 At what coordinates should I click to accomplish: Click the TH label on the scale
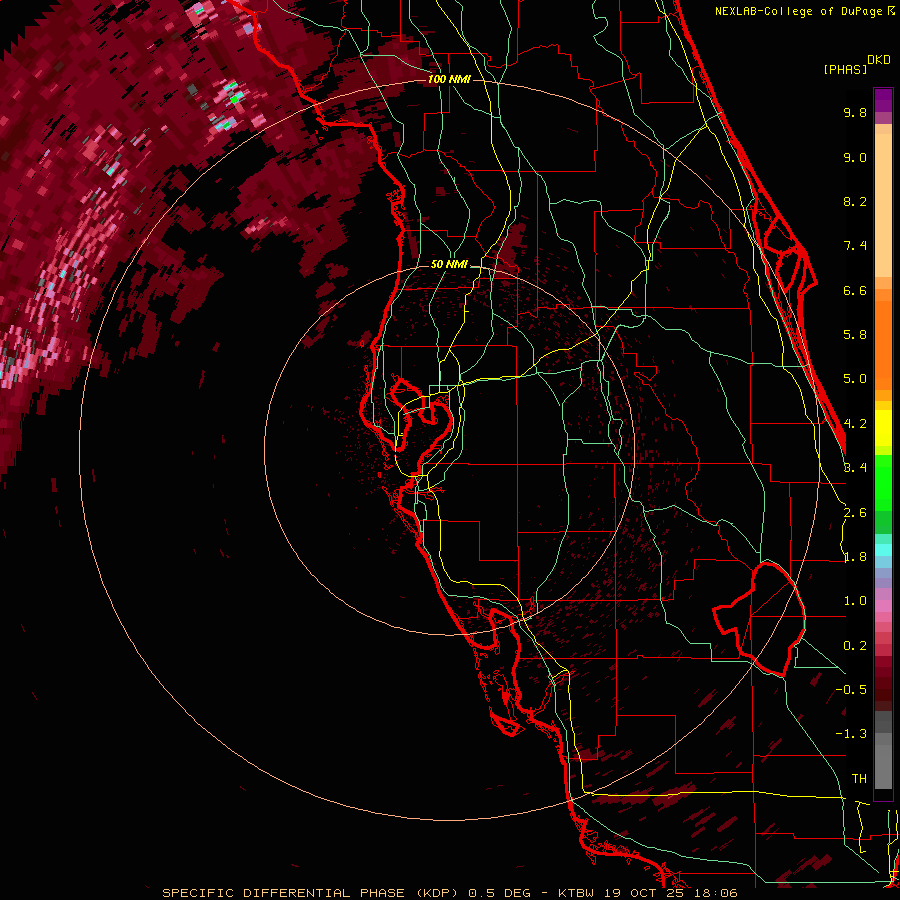(x=859, y=779)
